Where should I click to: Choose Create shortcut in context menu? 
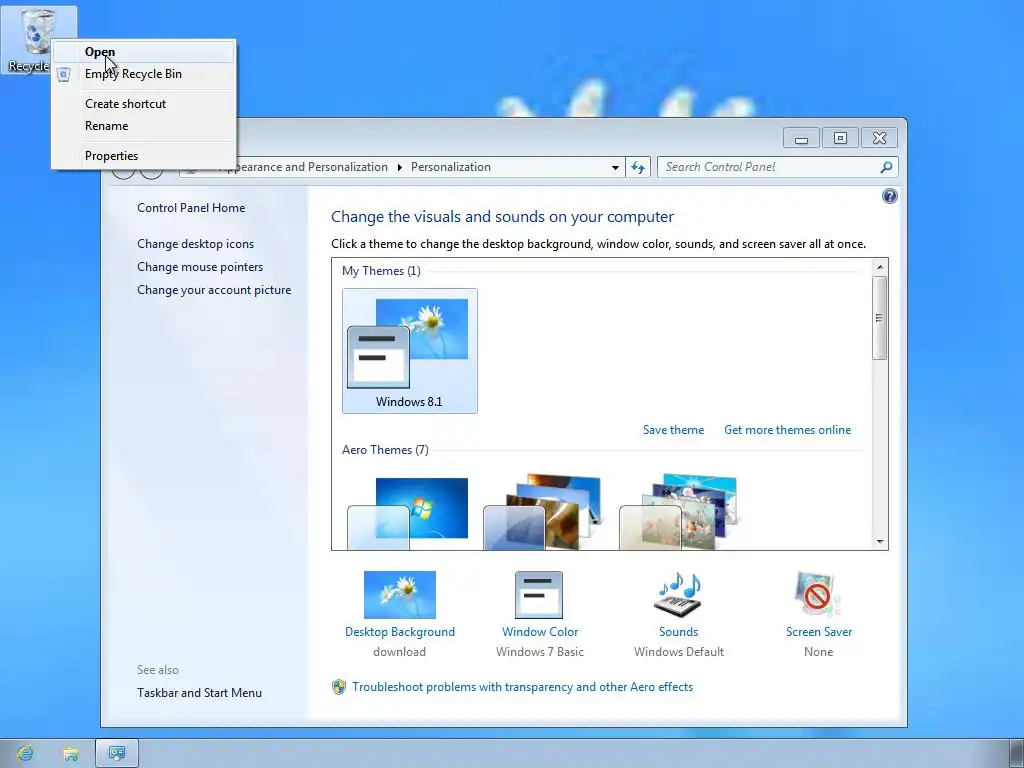[x=143, y=104]
